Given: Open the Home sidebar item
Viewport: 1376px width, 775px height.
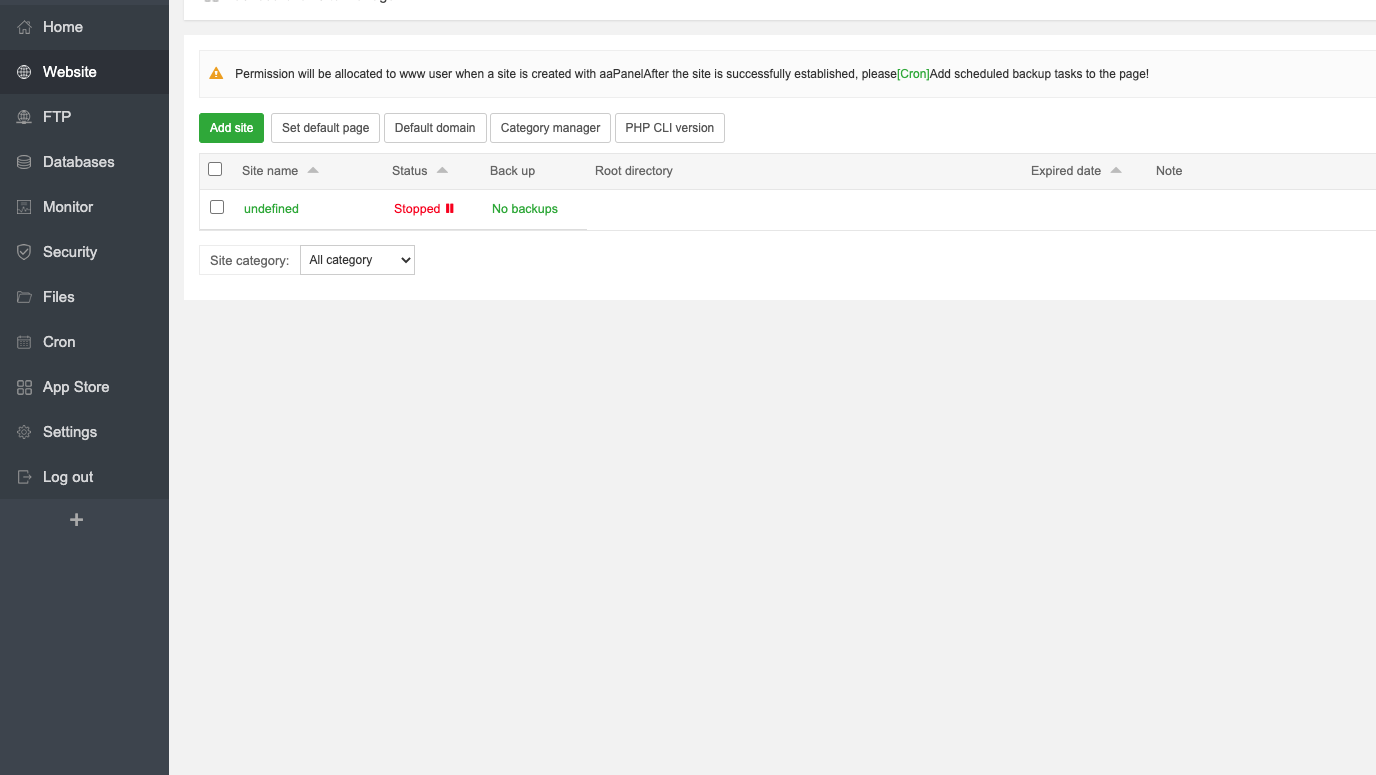Looking at the screenshot, I should pyautogui.click(x=84, y=27).
